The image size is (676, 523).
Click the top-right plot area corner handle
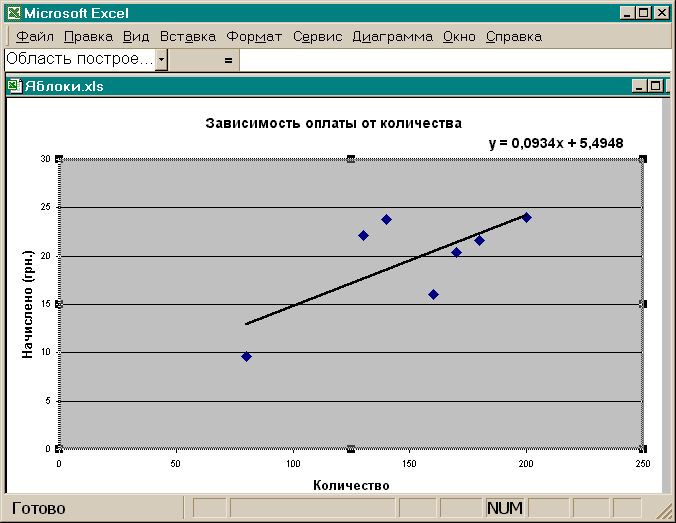click(x=643, y=159)
